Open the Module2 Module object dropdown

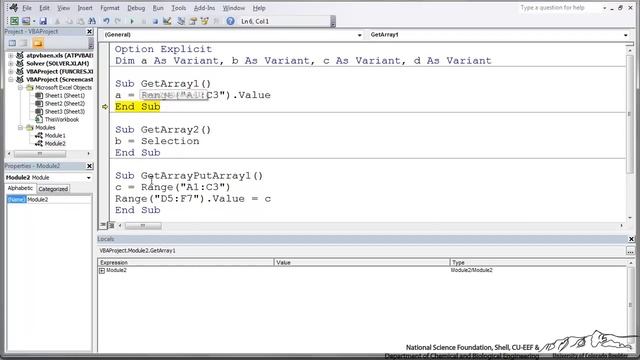[89, 178]
